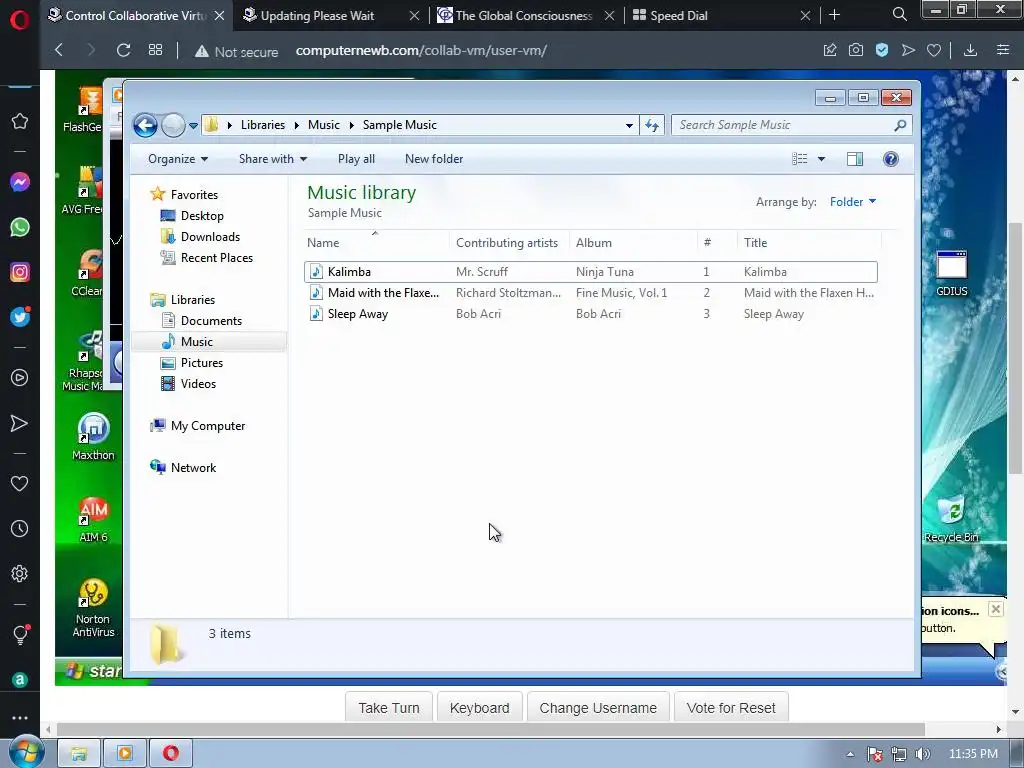Viewport: 1024px width, 768px height.
Task: Expand address bar history dropdown
Action: [x=629, y=125]
